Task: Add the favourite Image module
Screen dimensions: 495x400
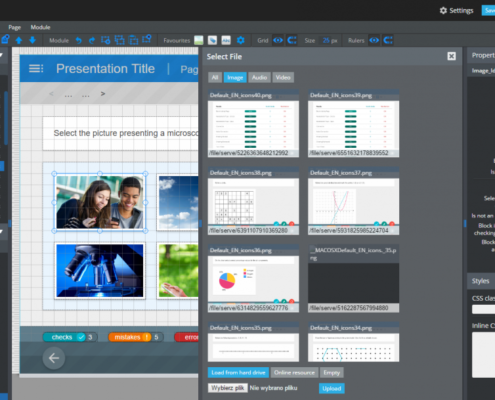Action: (199, 40)
